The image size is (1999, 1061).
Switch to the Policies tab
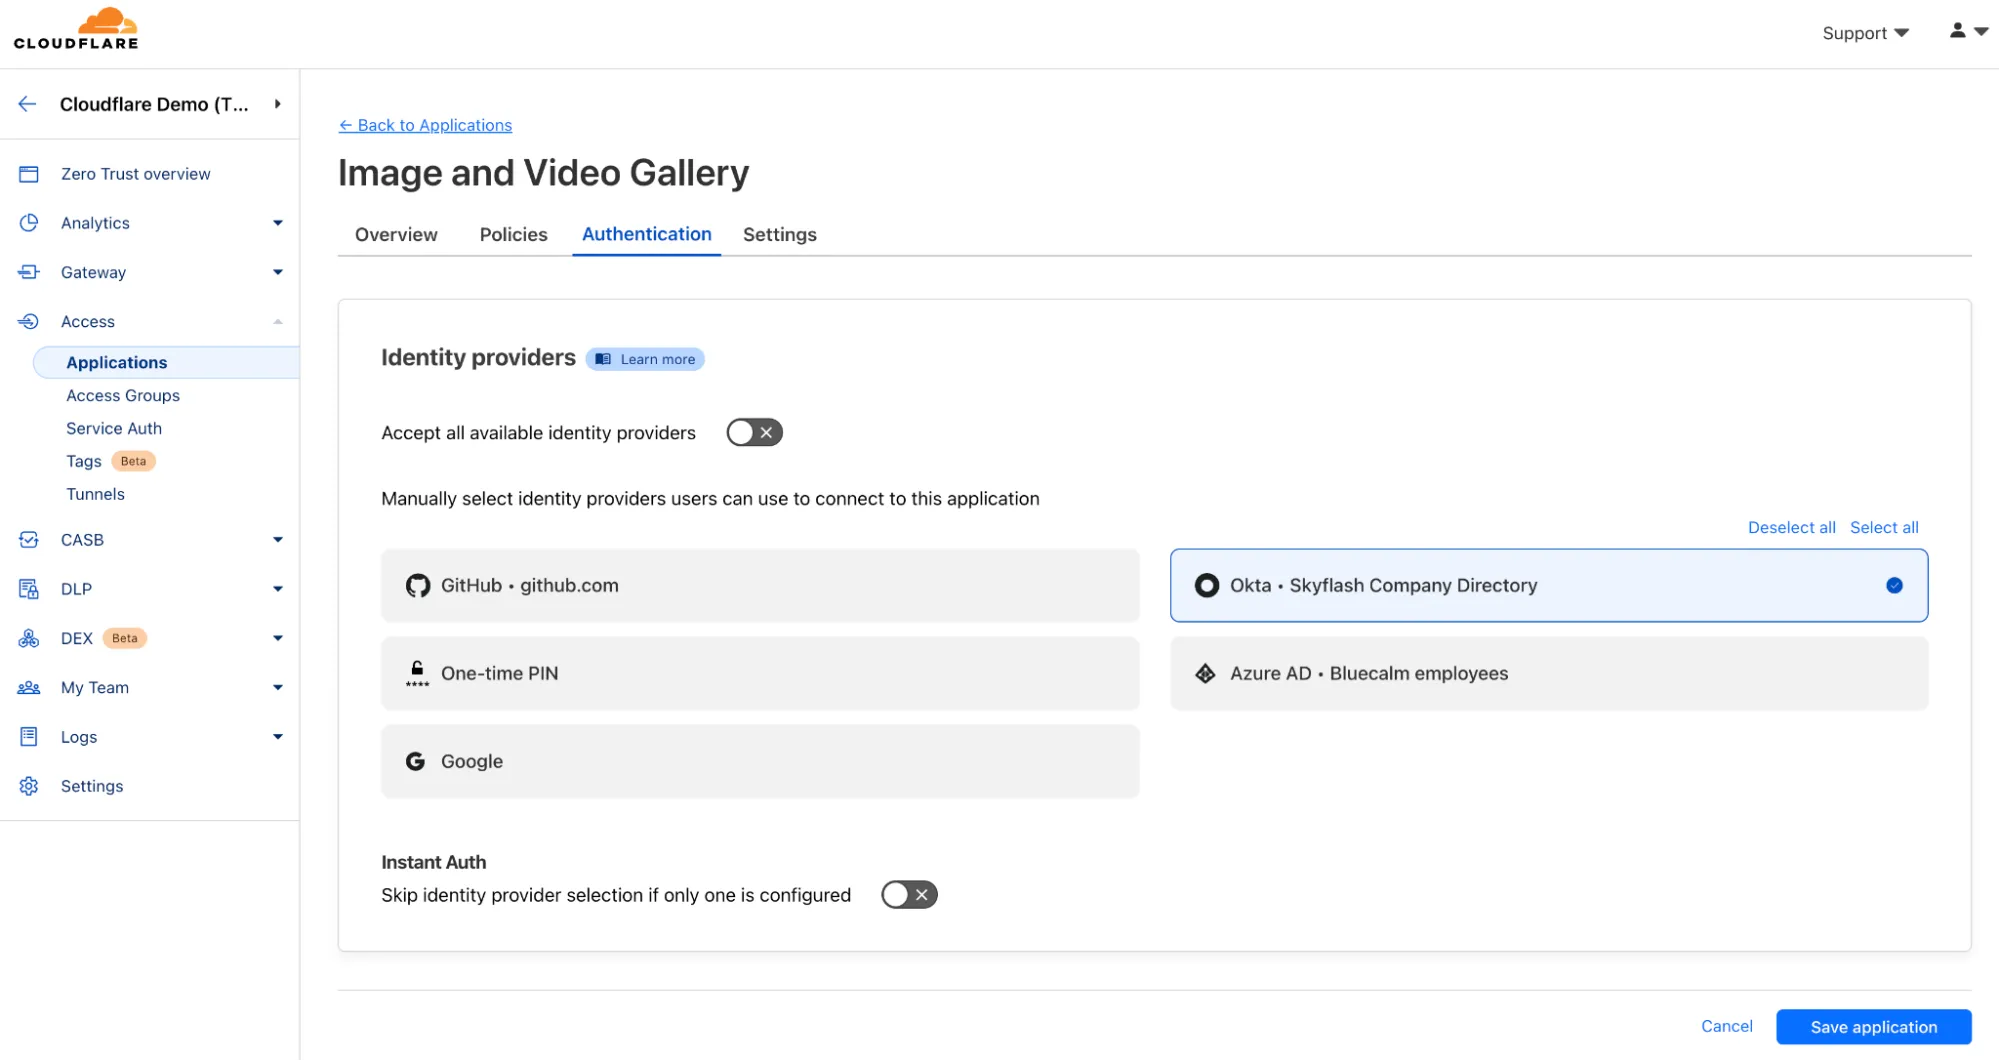coord(513,234)
